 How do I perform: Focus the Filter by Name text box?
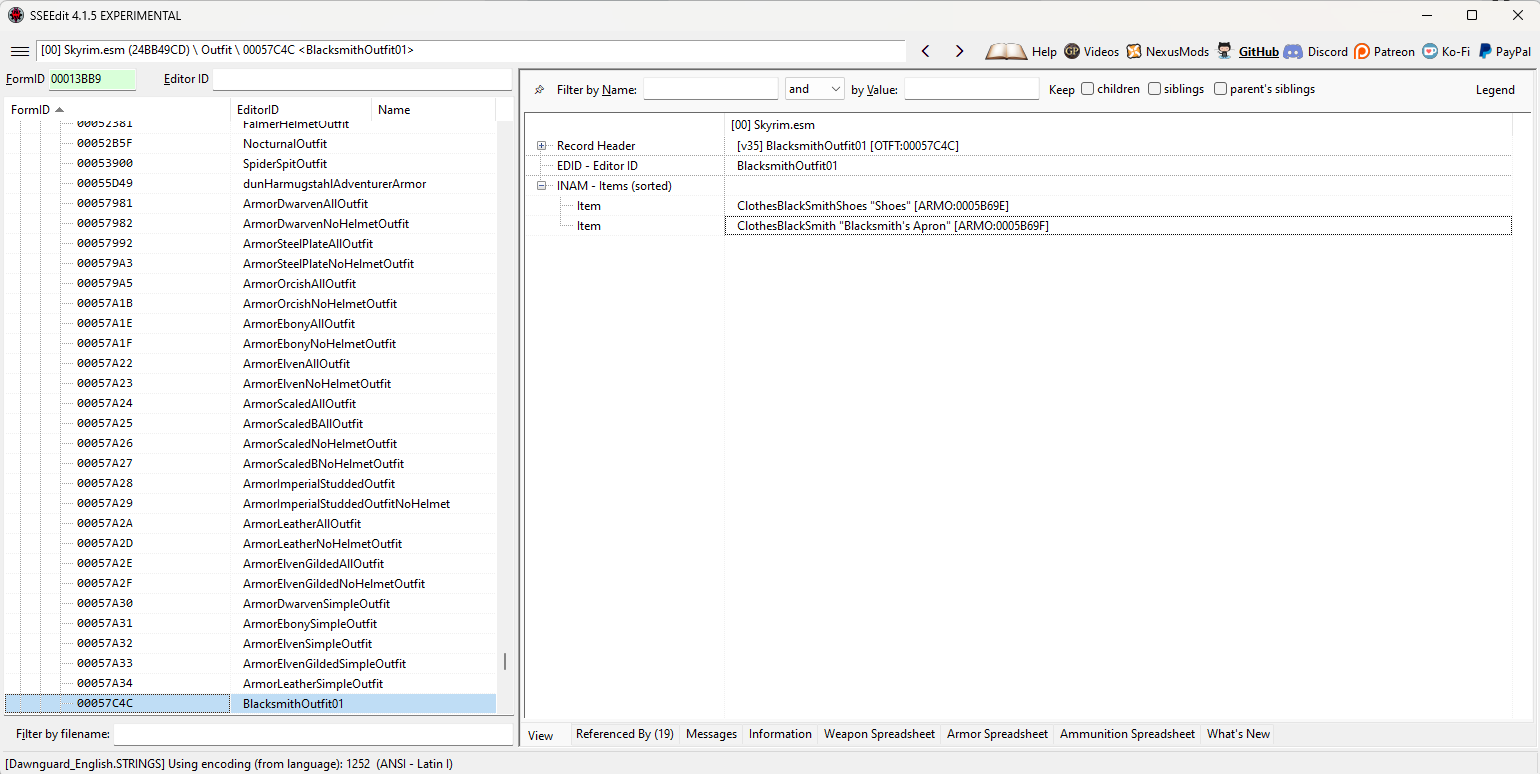pyautogui.click(x=710, y=89)
